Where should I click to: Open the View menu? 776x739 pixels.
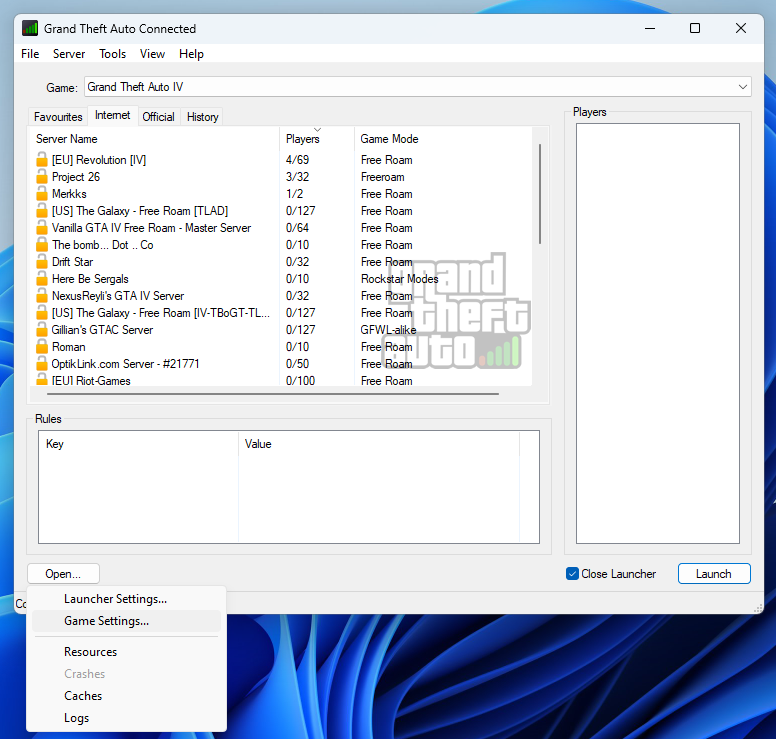tap(152, 53)
